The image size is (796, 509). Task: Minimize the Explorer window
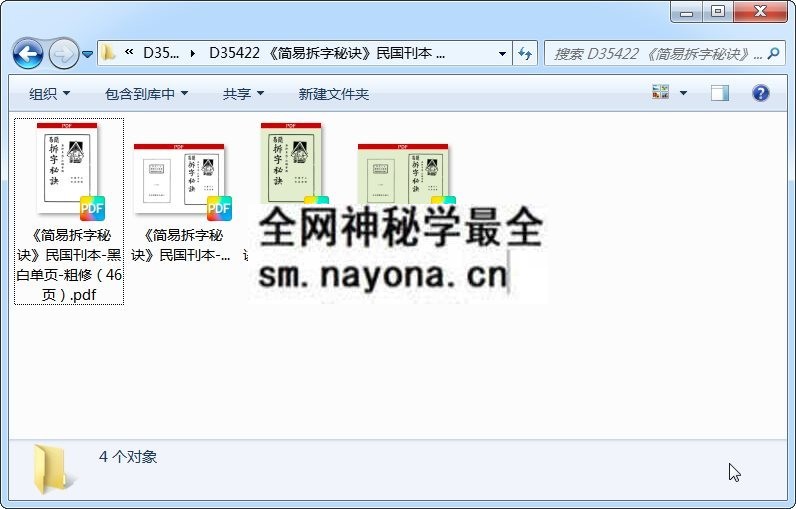[686, 11]
